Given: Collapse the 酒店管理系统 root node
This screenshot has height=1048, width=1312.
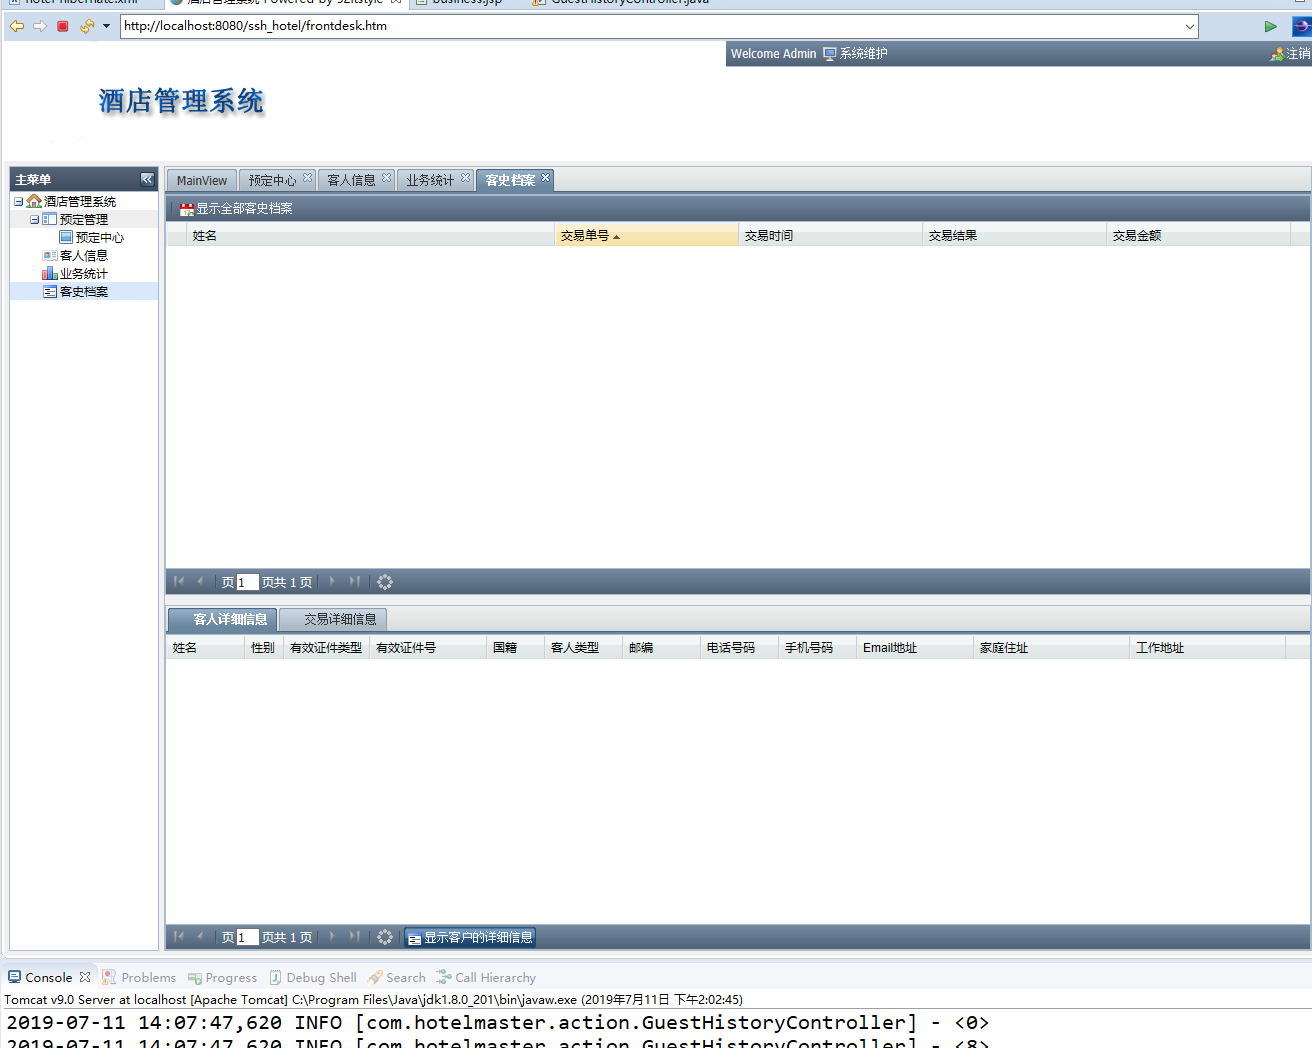Looking at the screenshot, I should click(19, 201).
